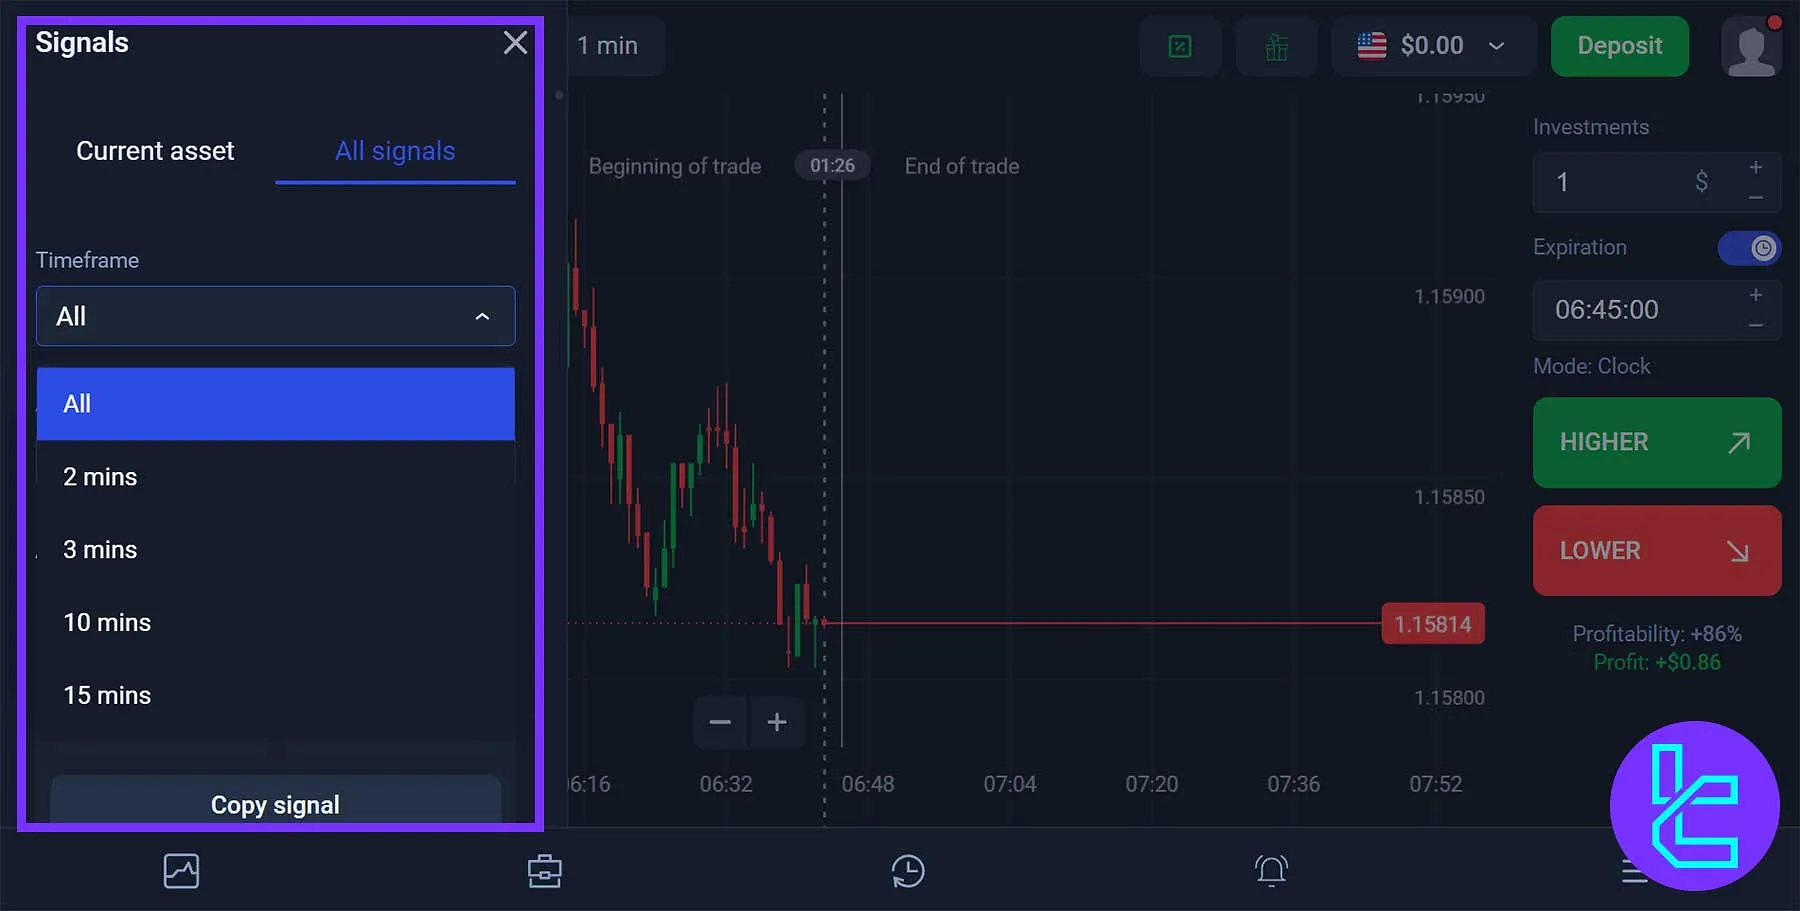Select the 2 mins timeframe option
The height and width of the screenshot is (911, 1800).
(100, 477)
